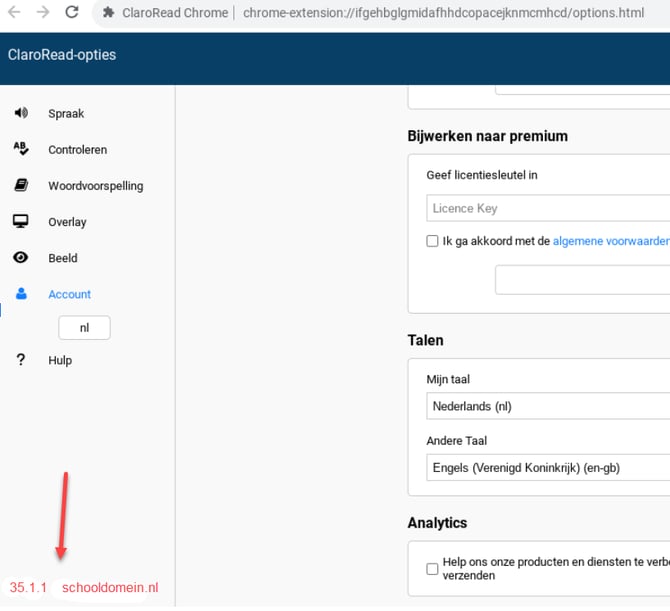Click the browser forward arrow
Screen dimensions: 670x611
click(x=43, y=13)
